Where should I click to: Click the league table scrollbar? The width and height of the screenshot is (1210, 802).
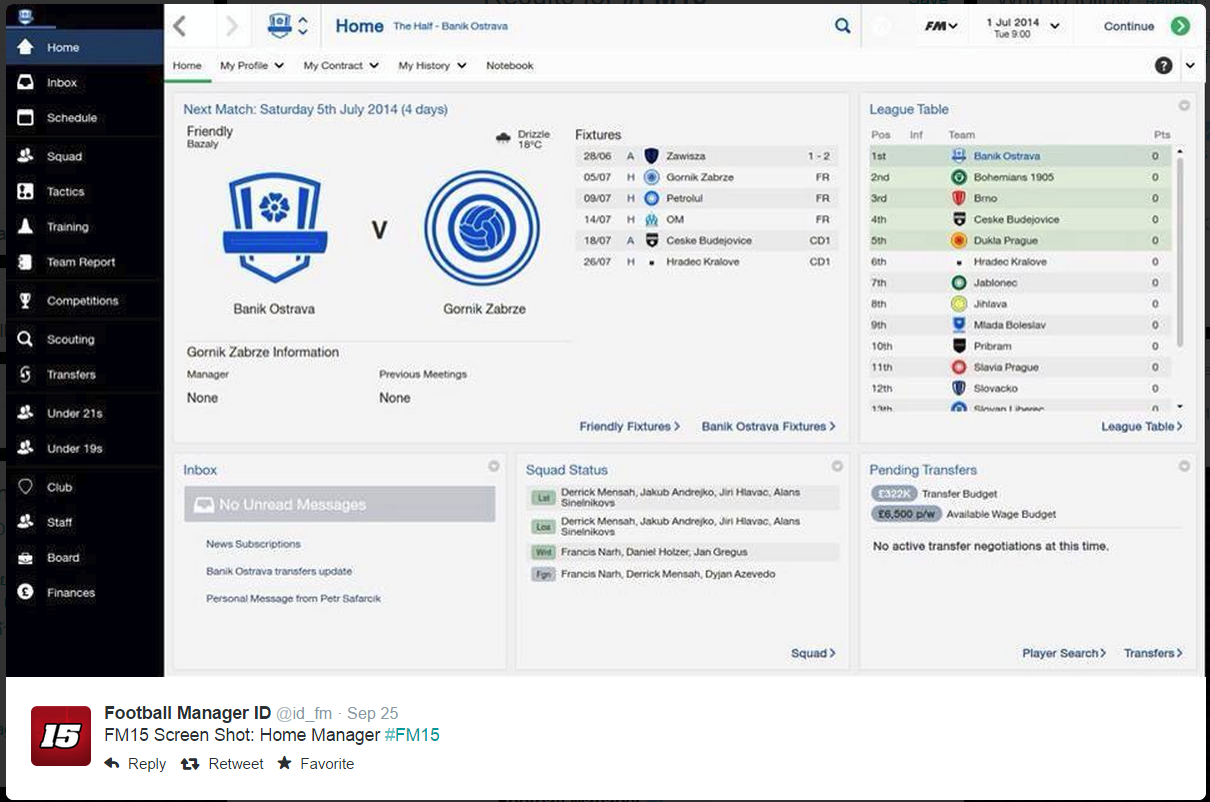(1180, 250)
